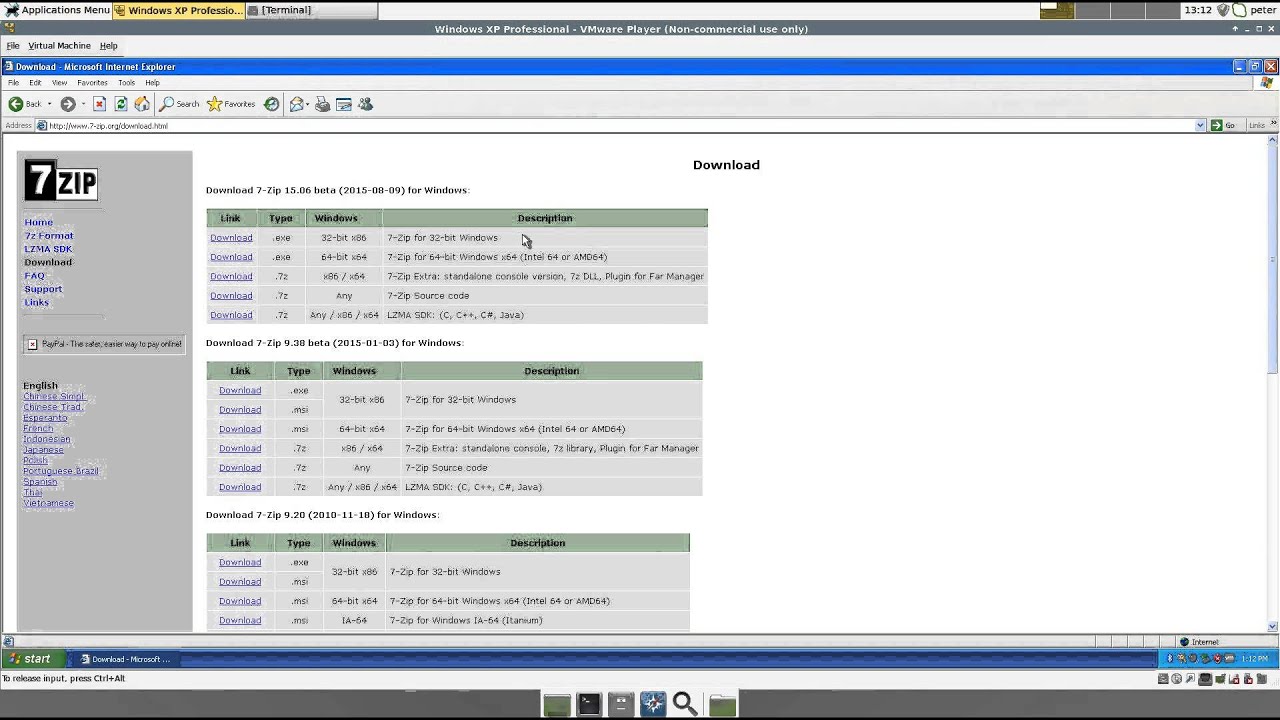The height and width of the screenshot is (720, 1280).
Task: Click the shield icon in top panel
Action: tap(1222, 10)
